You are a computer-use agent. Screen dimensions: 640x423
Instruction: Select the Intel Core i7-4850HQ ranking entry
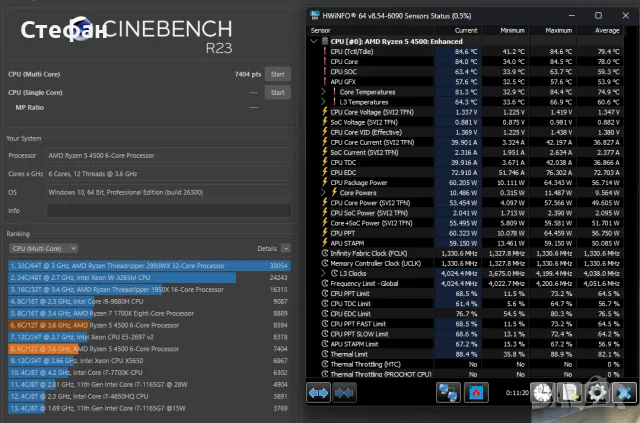click(x=149, y=396)
